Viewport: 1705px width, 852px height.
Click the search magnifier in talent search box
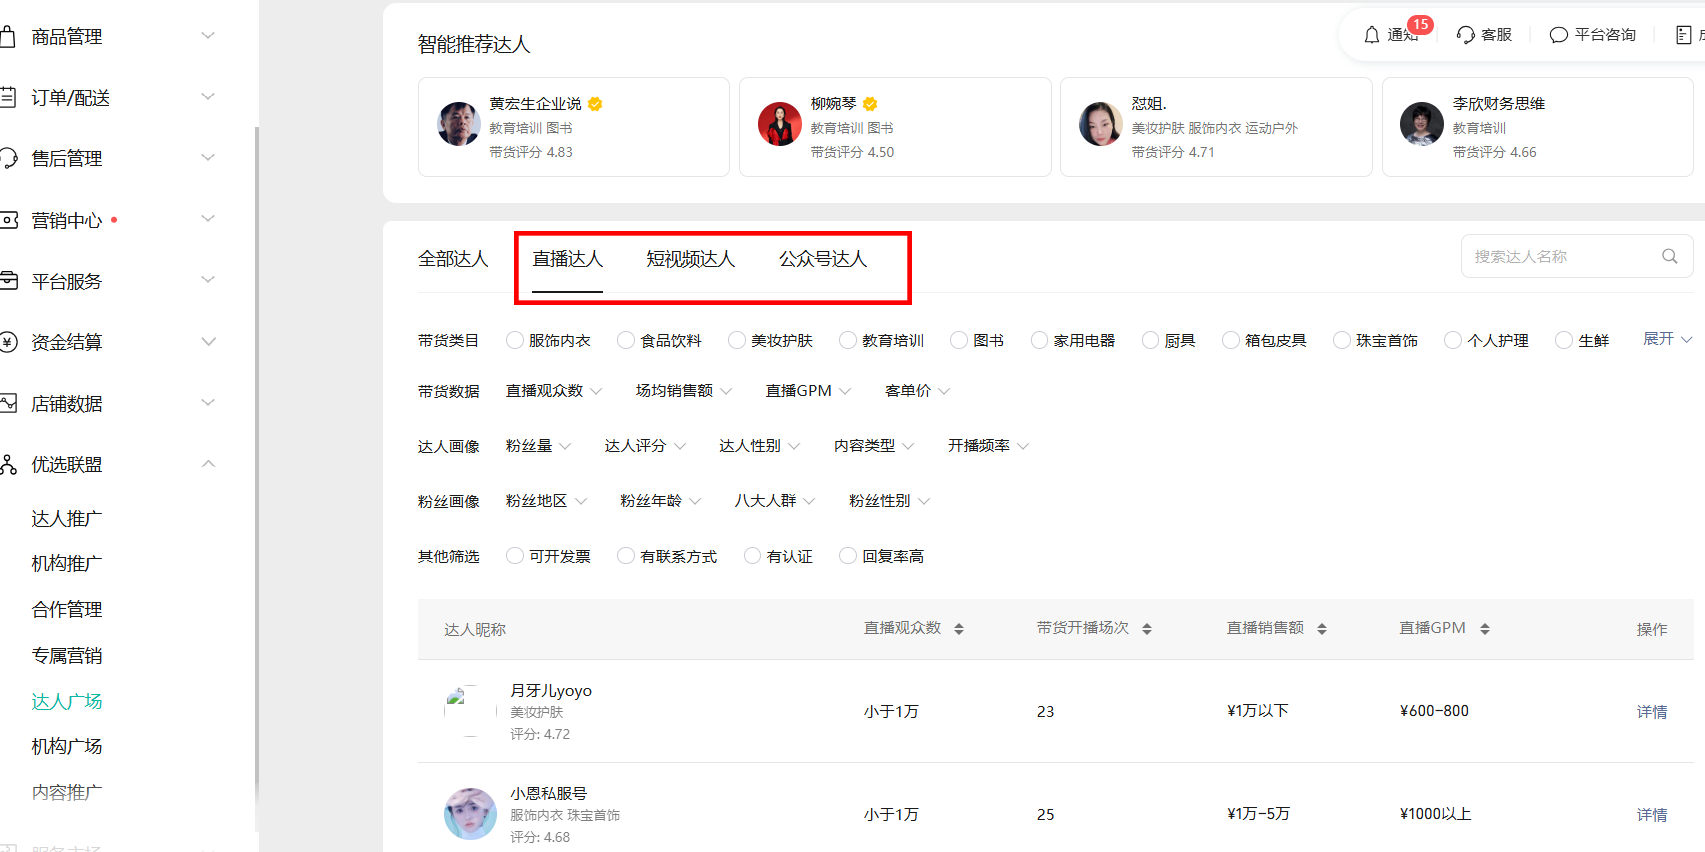pos(1669,256)
